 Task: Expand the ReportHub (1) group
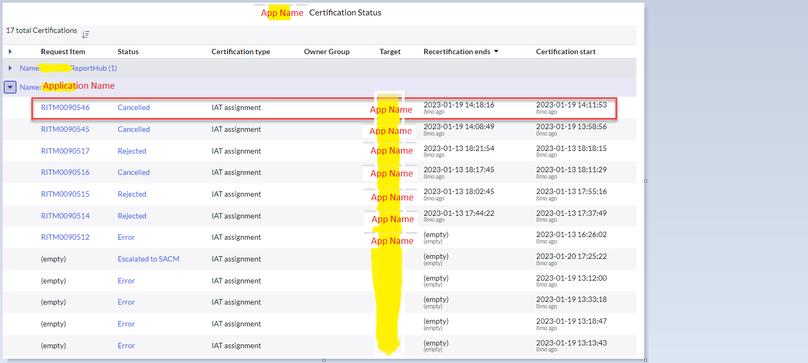pyautogui.click(x=10, y=68)
